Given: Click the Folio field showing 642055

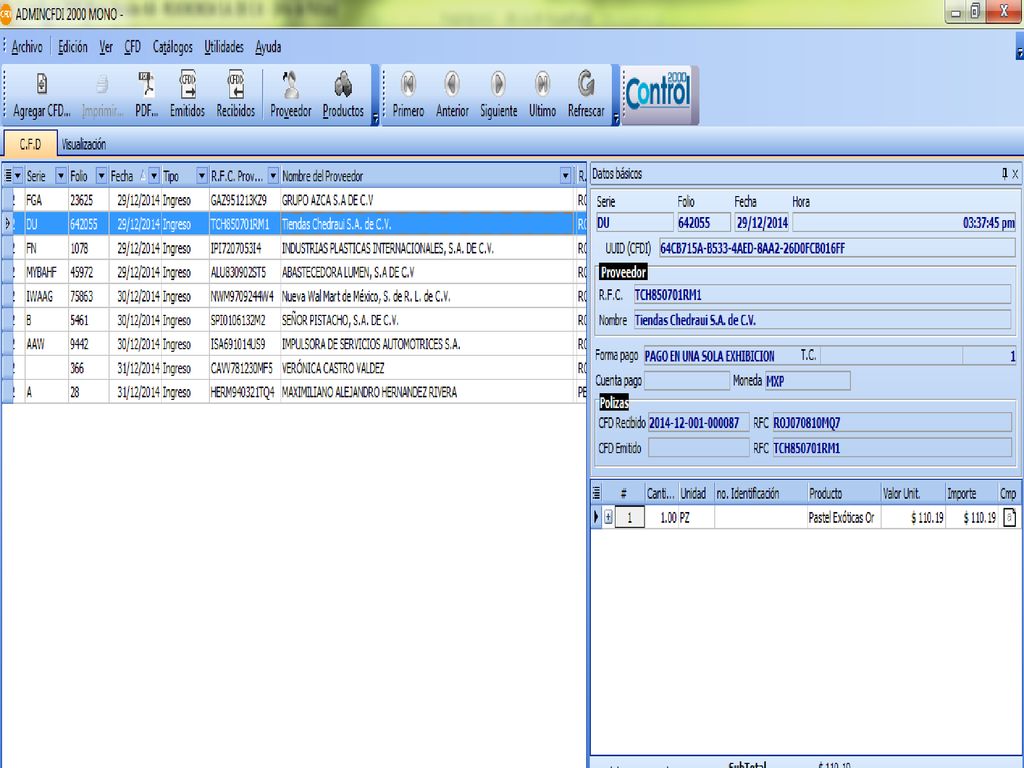Looking at the screenshot, I should tap(704, 223).
